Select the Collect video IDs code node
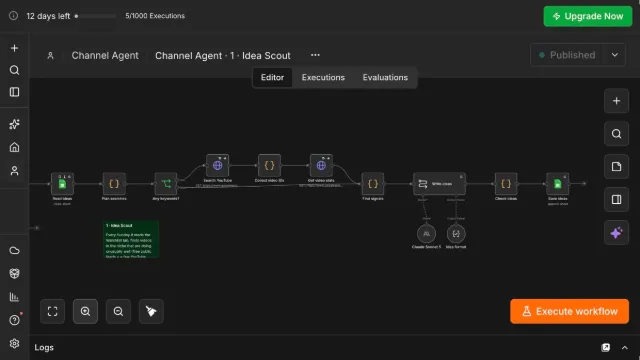This screenshot has height=360, width=640. (269, 165)
